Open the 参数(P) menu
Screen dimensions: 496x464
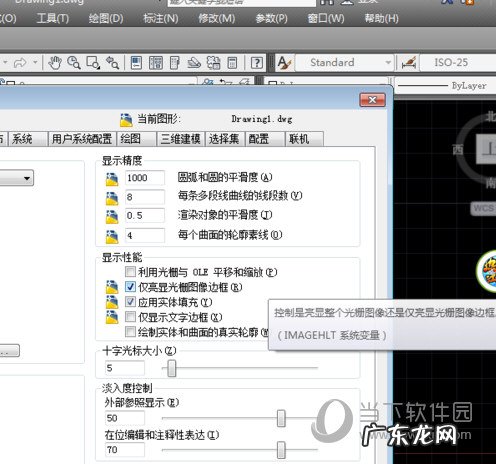click(271, 18)
